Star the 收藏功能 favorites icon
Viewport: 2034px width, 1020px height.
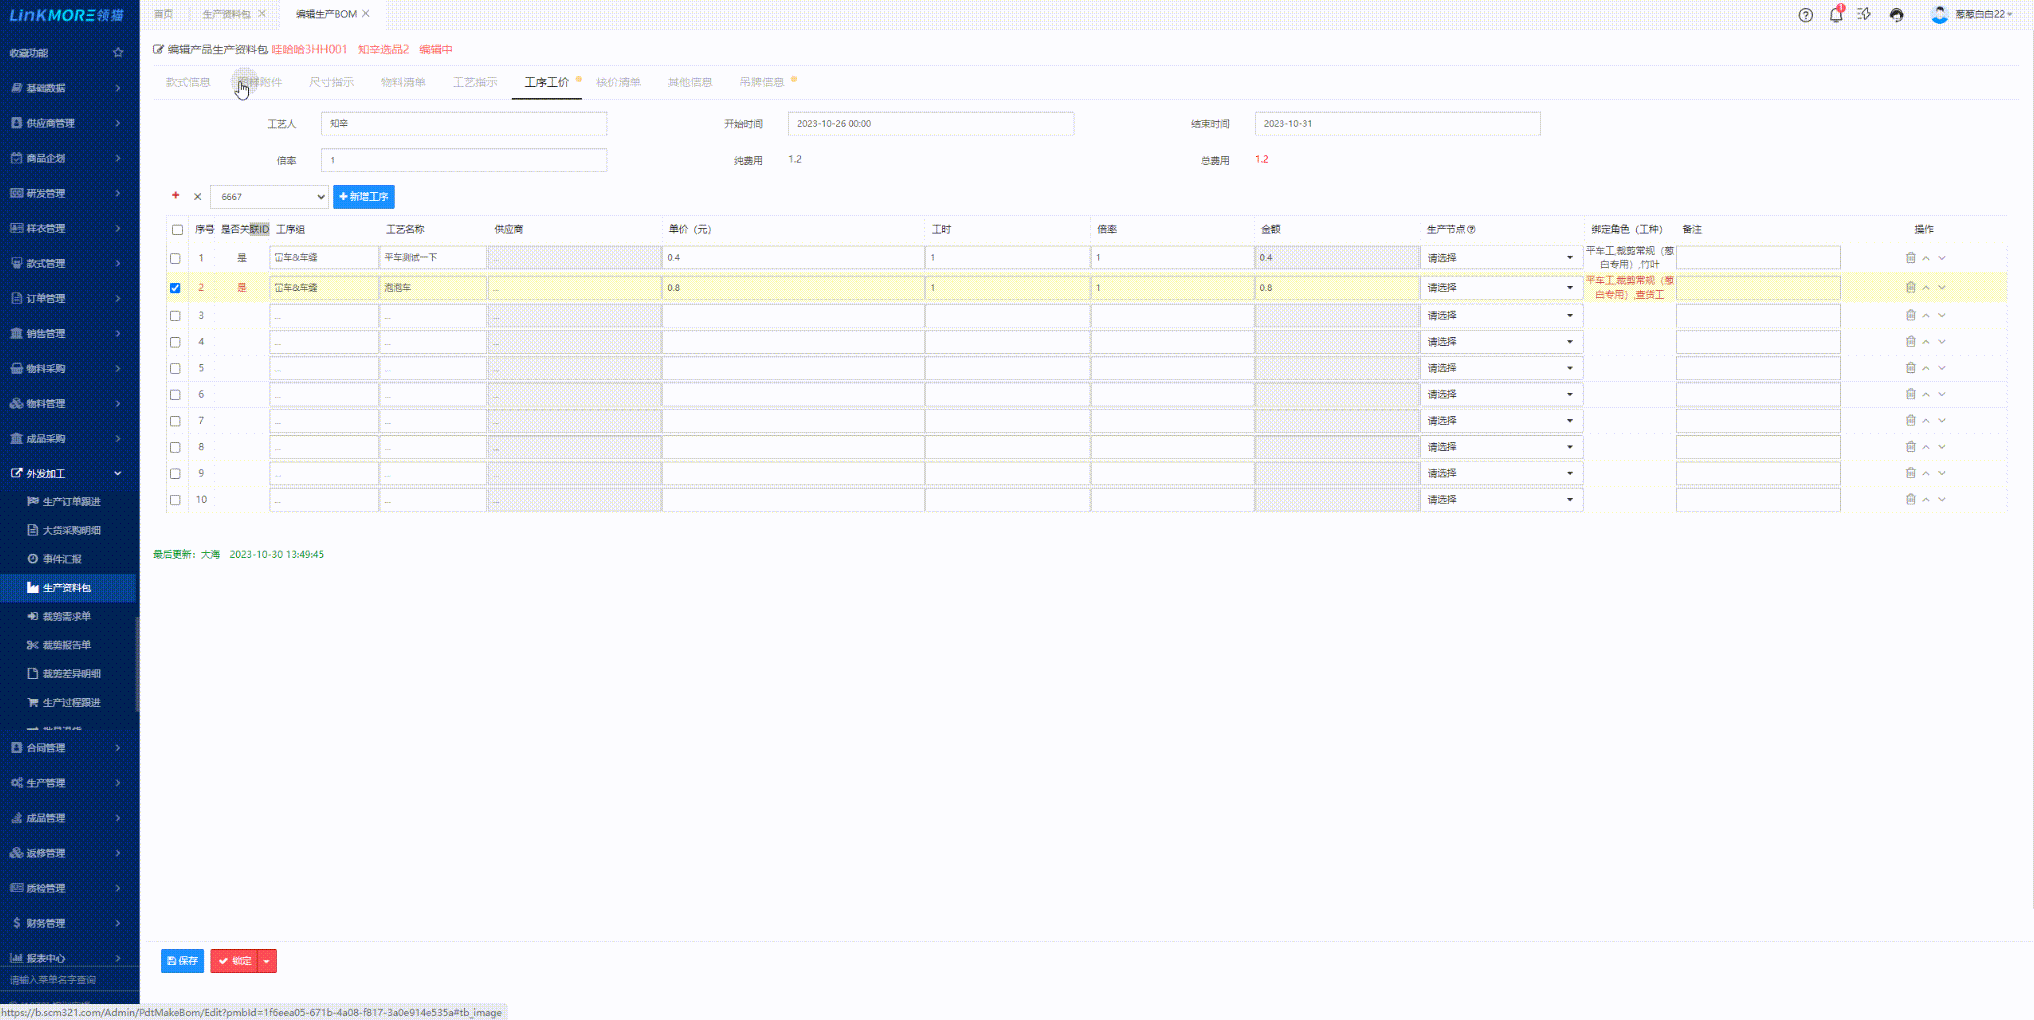point(118,53)
